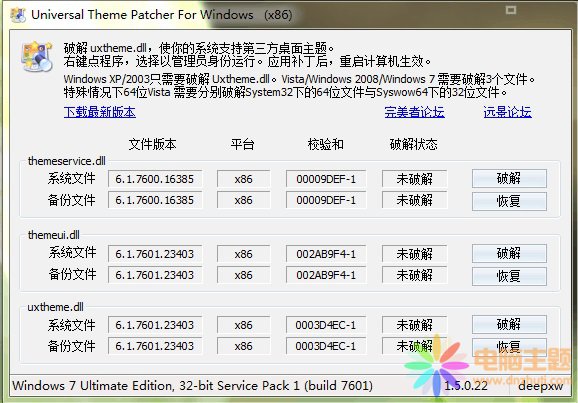Click 备份文件 label under uxtheme.dll
This screenshot has height=403, width=578.
pyautogui.click(x=72, y=346)
